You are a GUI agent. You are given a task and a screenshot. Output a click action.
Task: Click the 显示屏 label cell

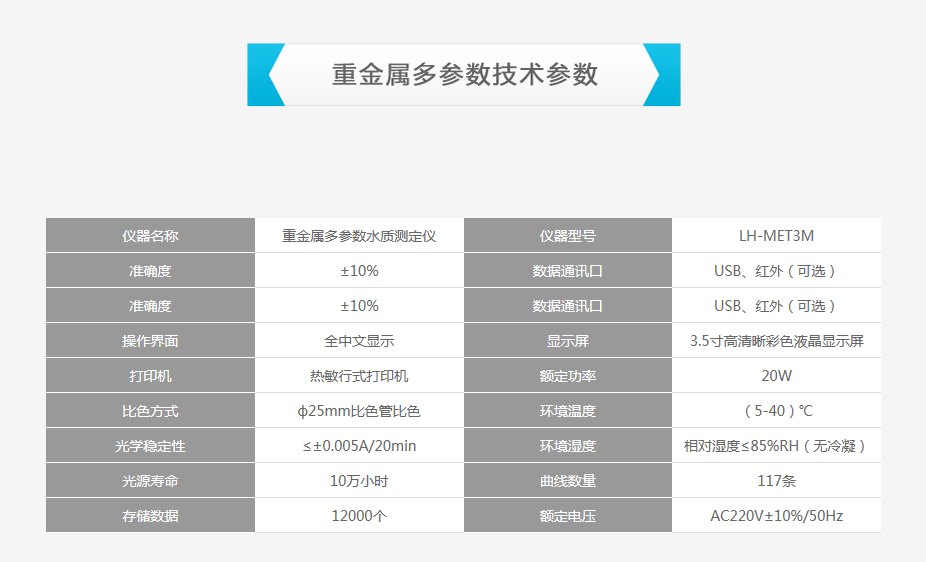click(568, 341)
